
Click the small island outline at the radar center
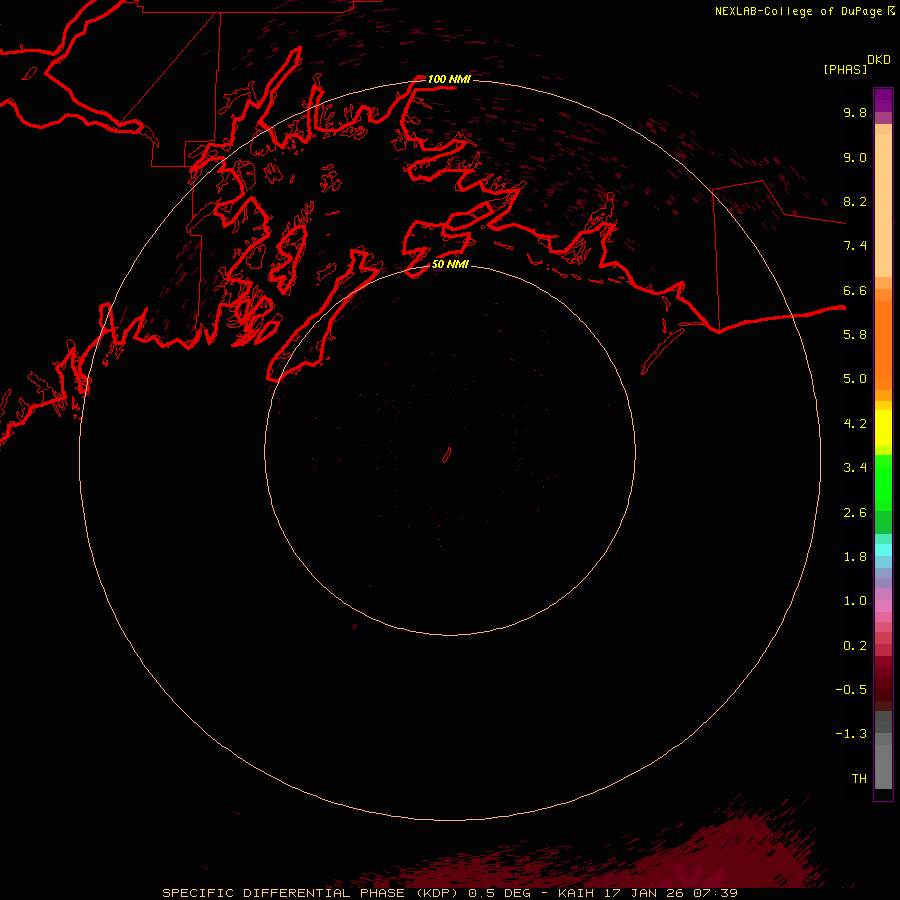(x=447, y=455)
